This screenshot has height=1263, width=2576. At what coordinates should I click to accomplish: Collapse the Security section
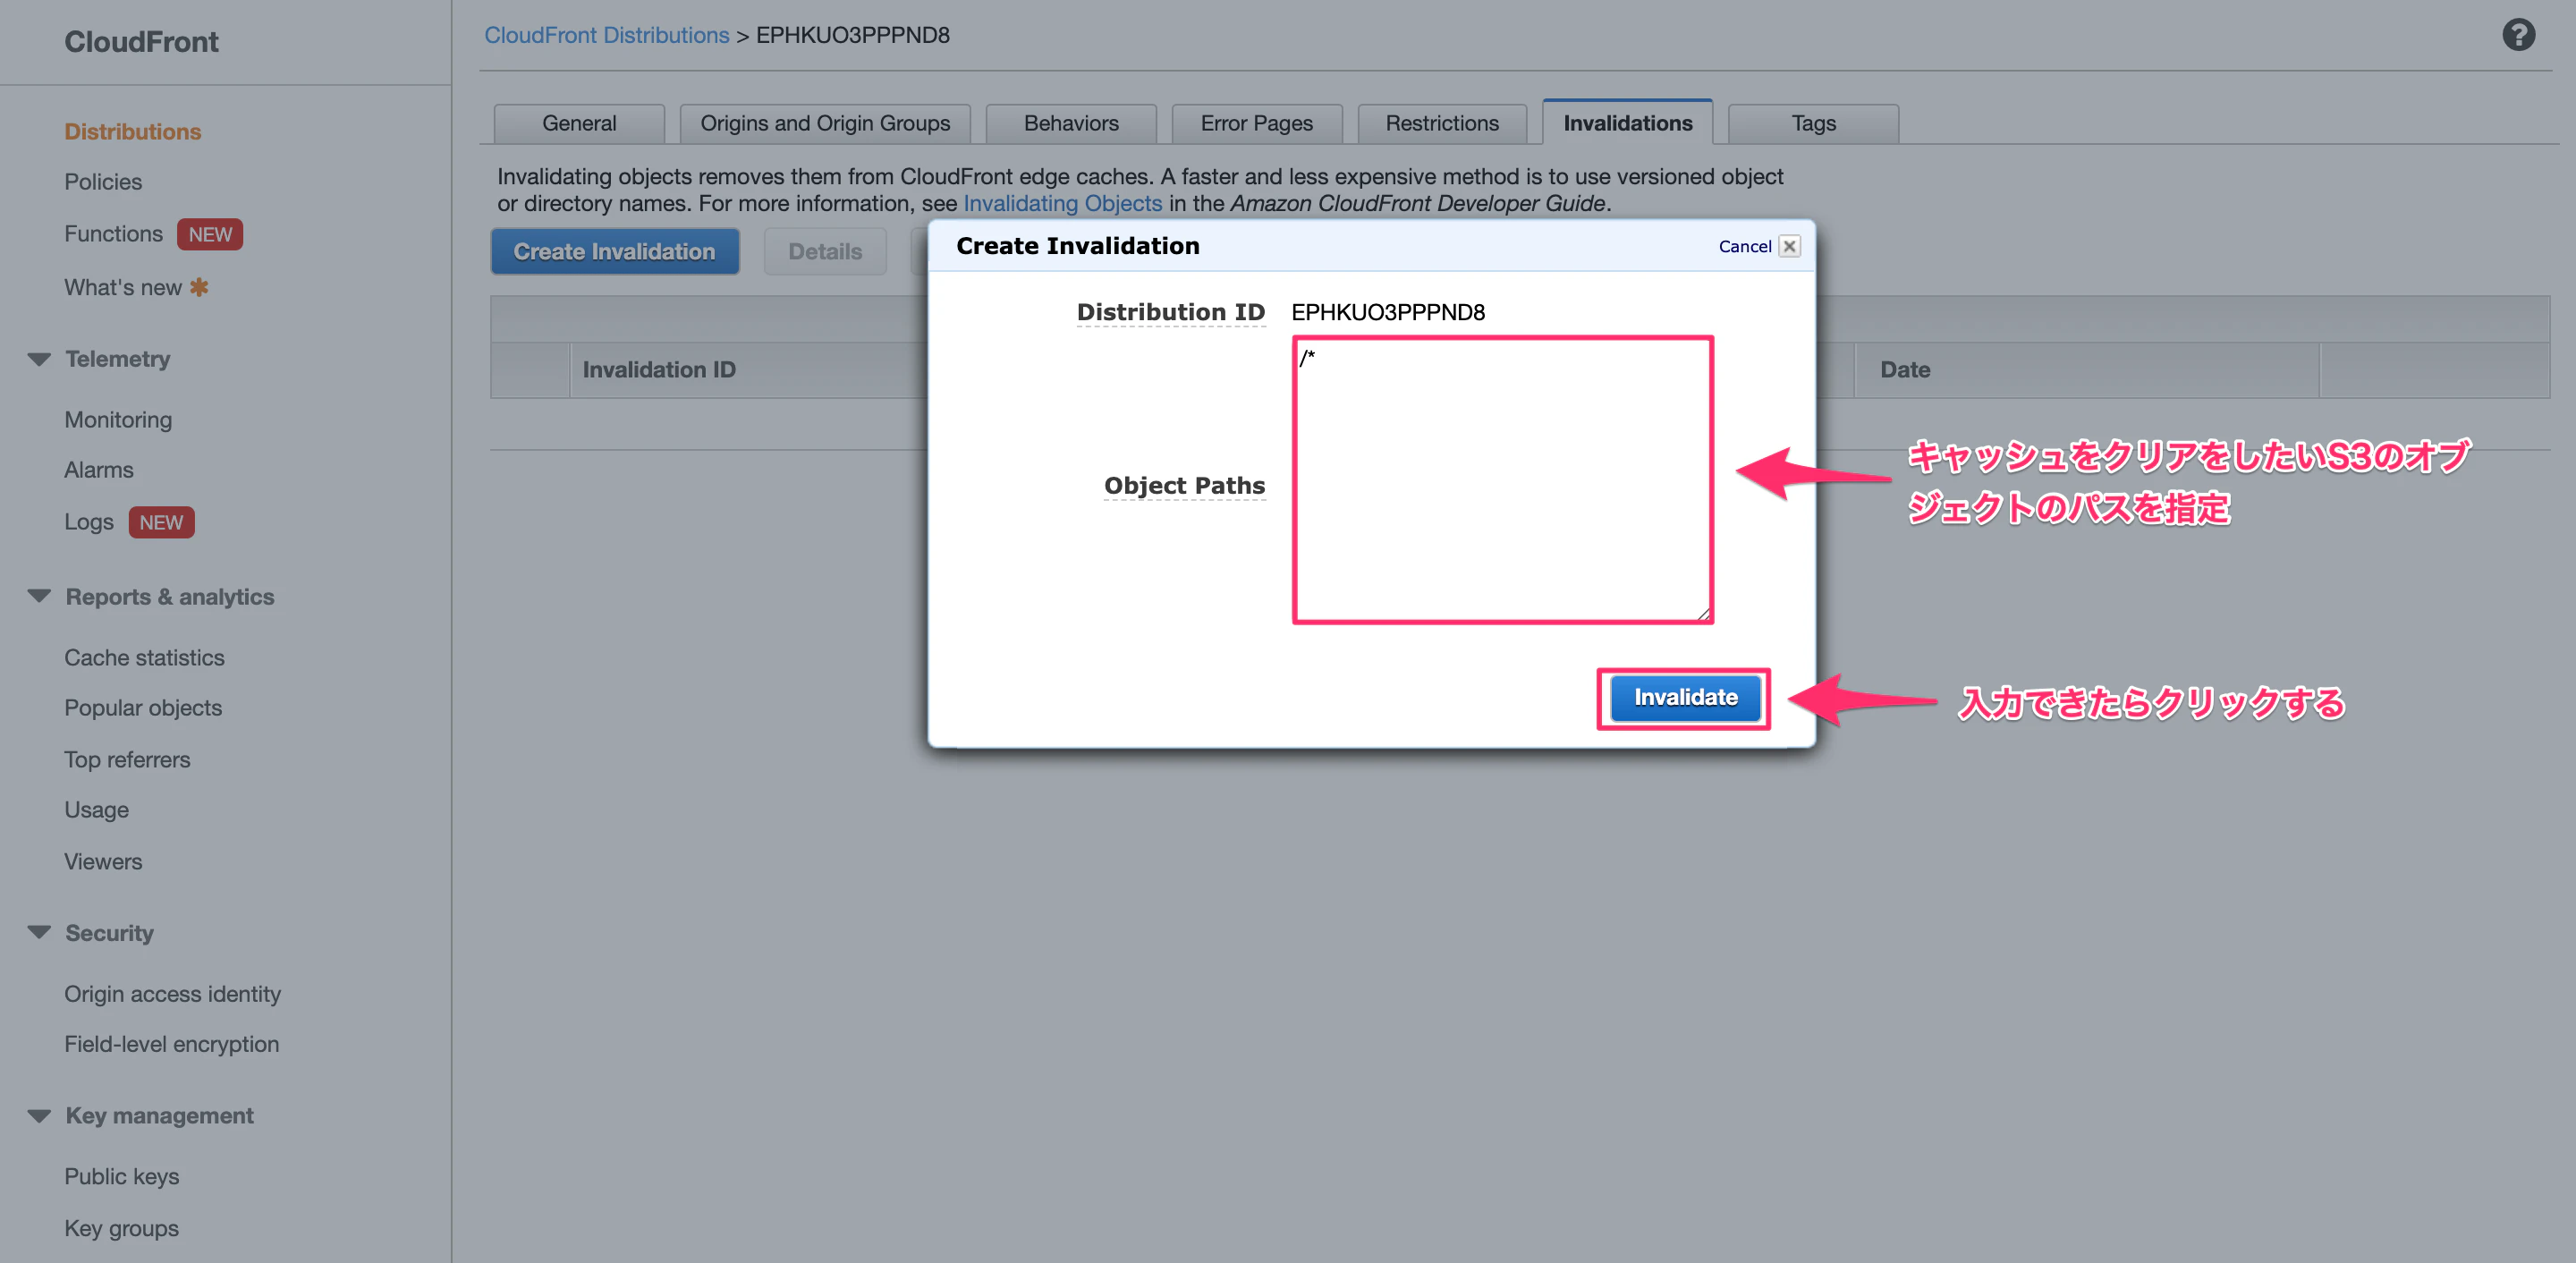click(39, 932)
